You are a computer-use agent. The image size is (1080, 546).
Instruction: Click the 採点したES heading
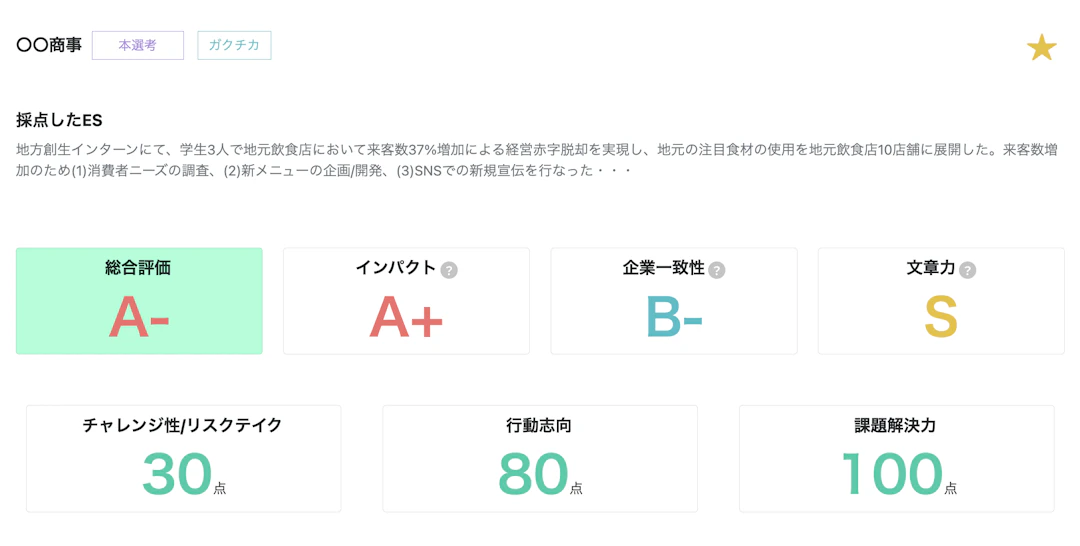click(x=59, y=120)
